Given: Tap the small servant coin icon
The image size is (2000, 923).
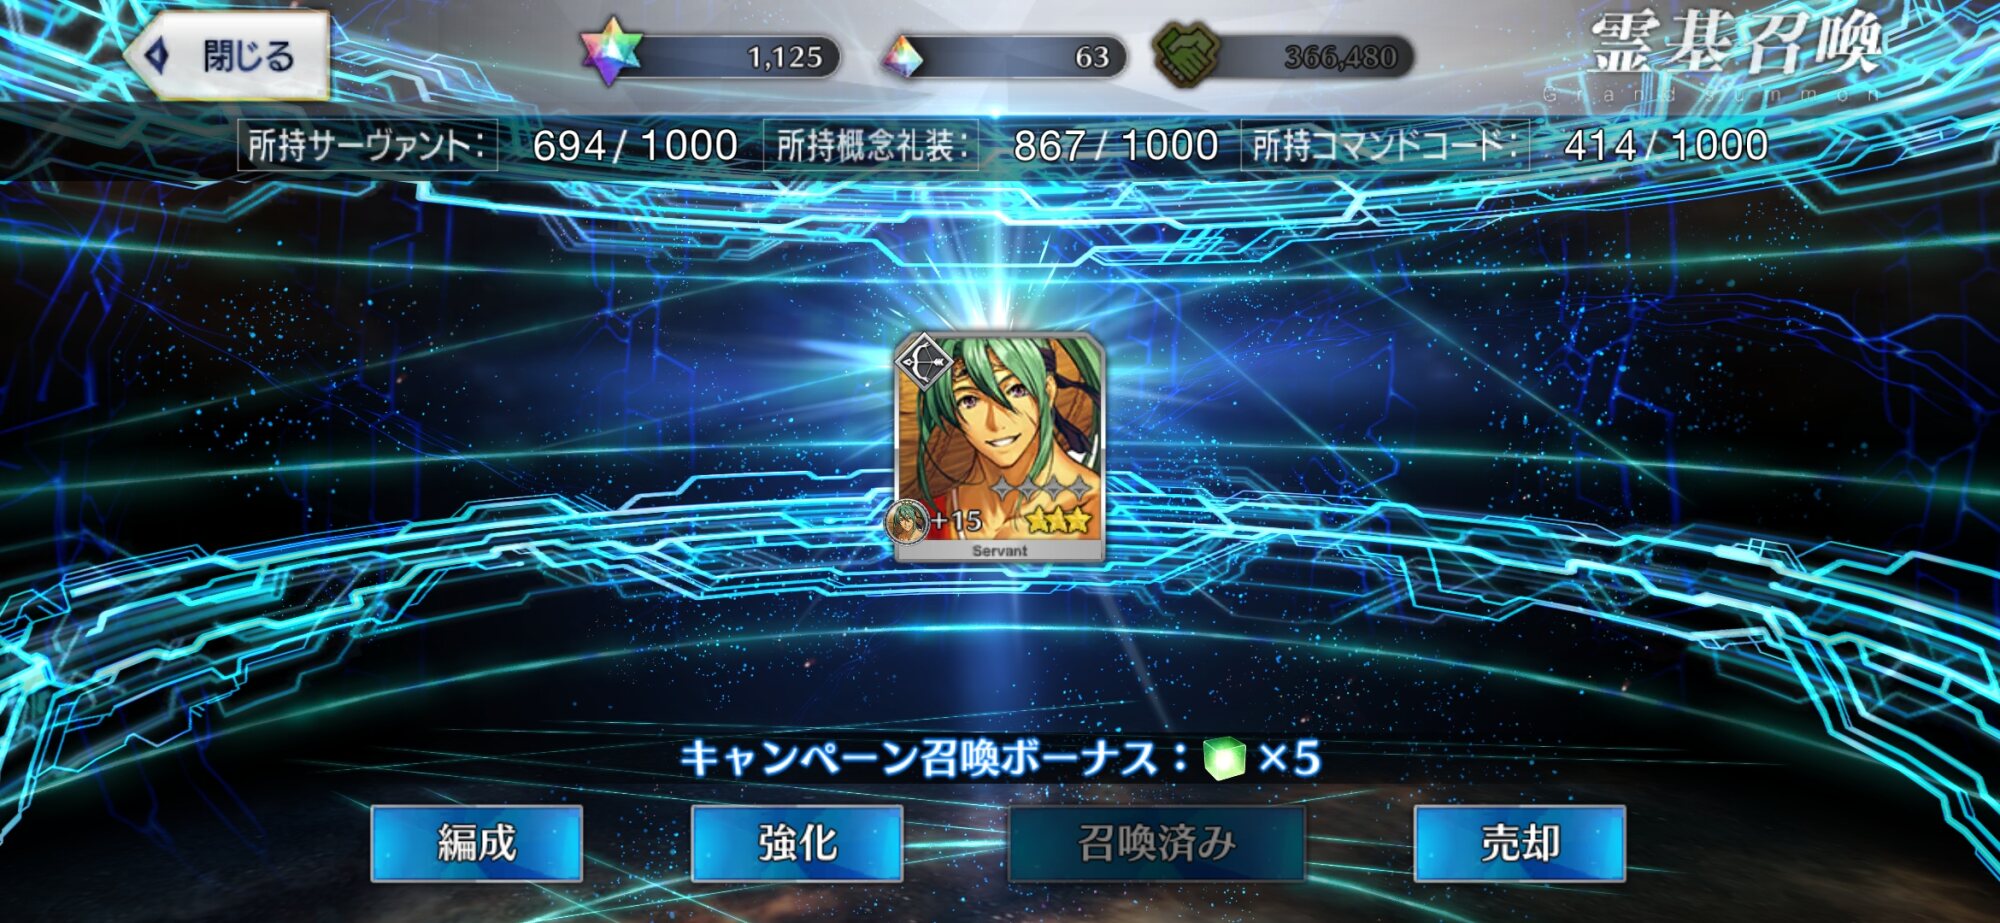Looking at the screenshot, I should 908,522.
